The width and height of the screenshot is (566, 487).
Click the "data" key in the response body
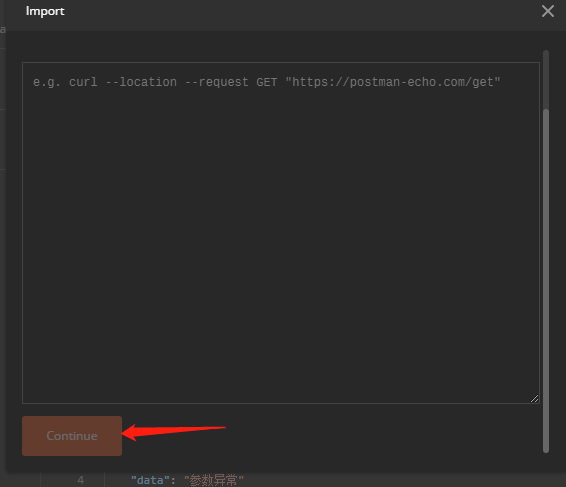coord(150,481)
